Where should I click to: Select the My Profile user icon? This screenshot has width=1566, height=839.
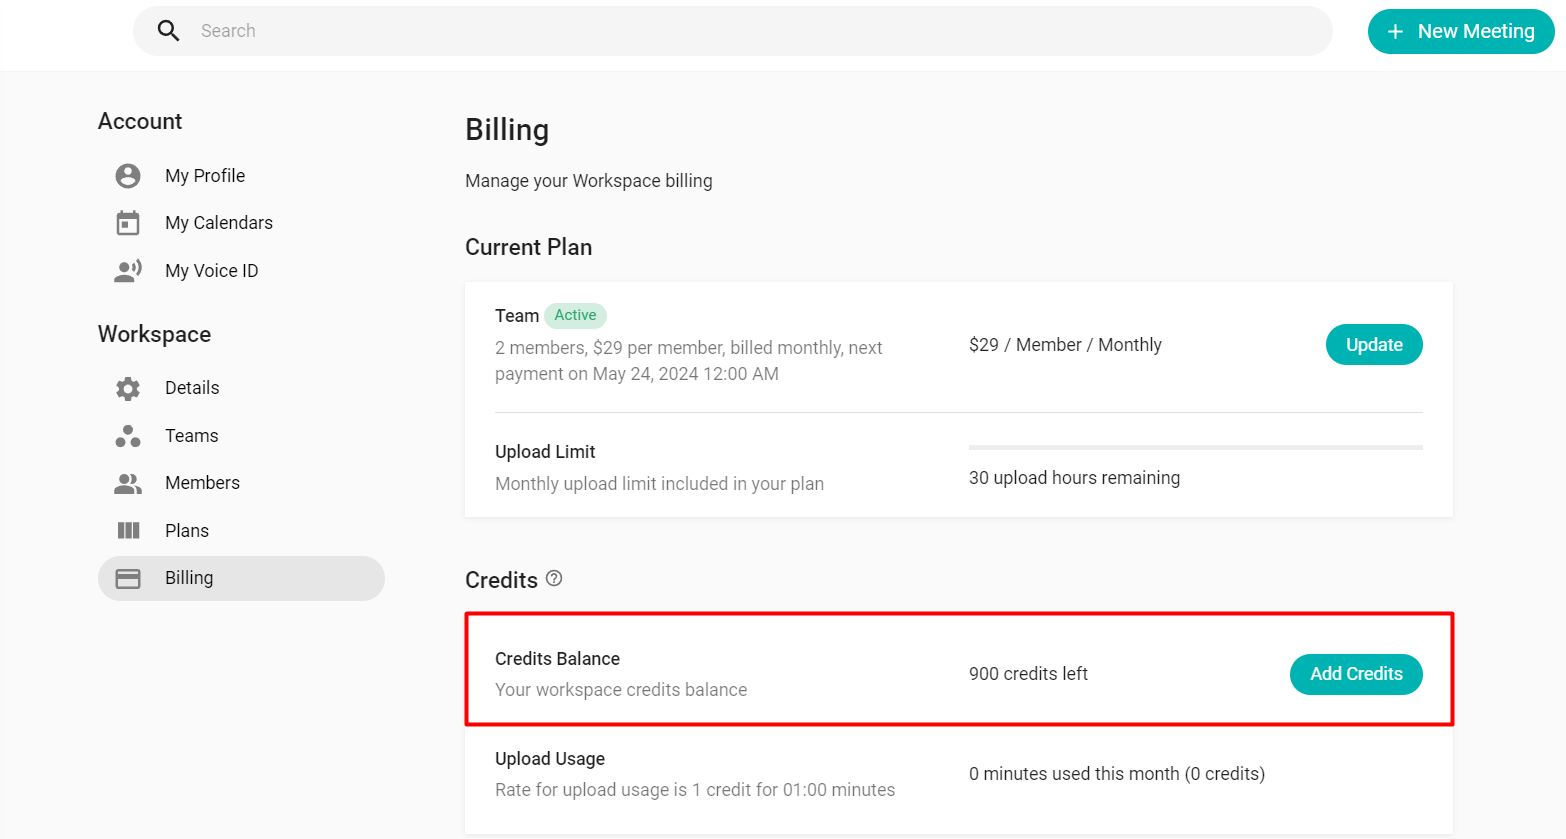tap(127, 175)
